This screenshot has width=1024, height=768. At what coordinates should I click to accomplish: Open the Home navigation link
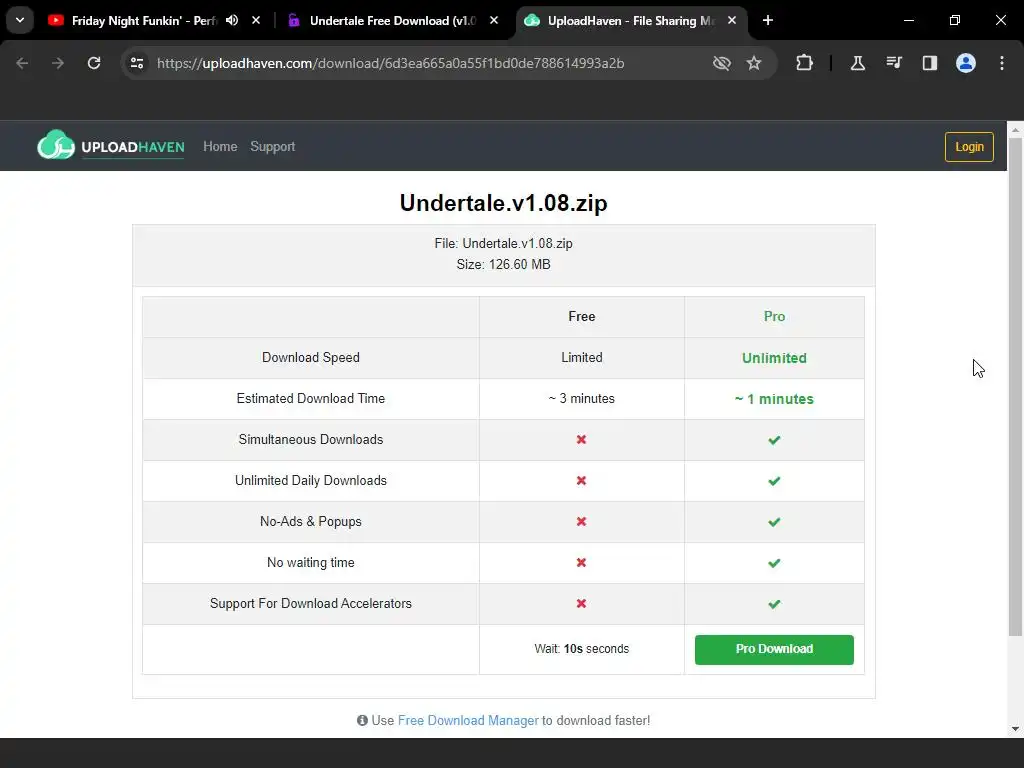click(x=220, y=146)
